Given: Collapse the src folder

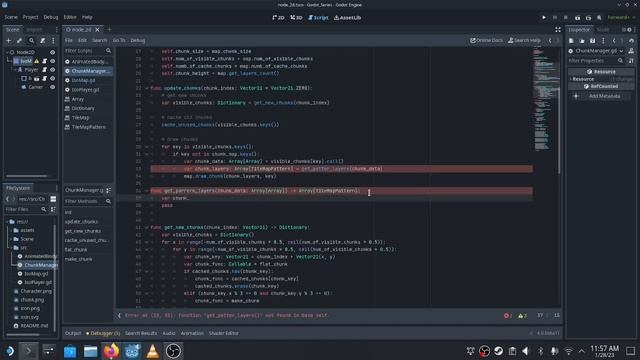Looking at the screenshot, I should click(x=11, y=248).
